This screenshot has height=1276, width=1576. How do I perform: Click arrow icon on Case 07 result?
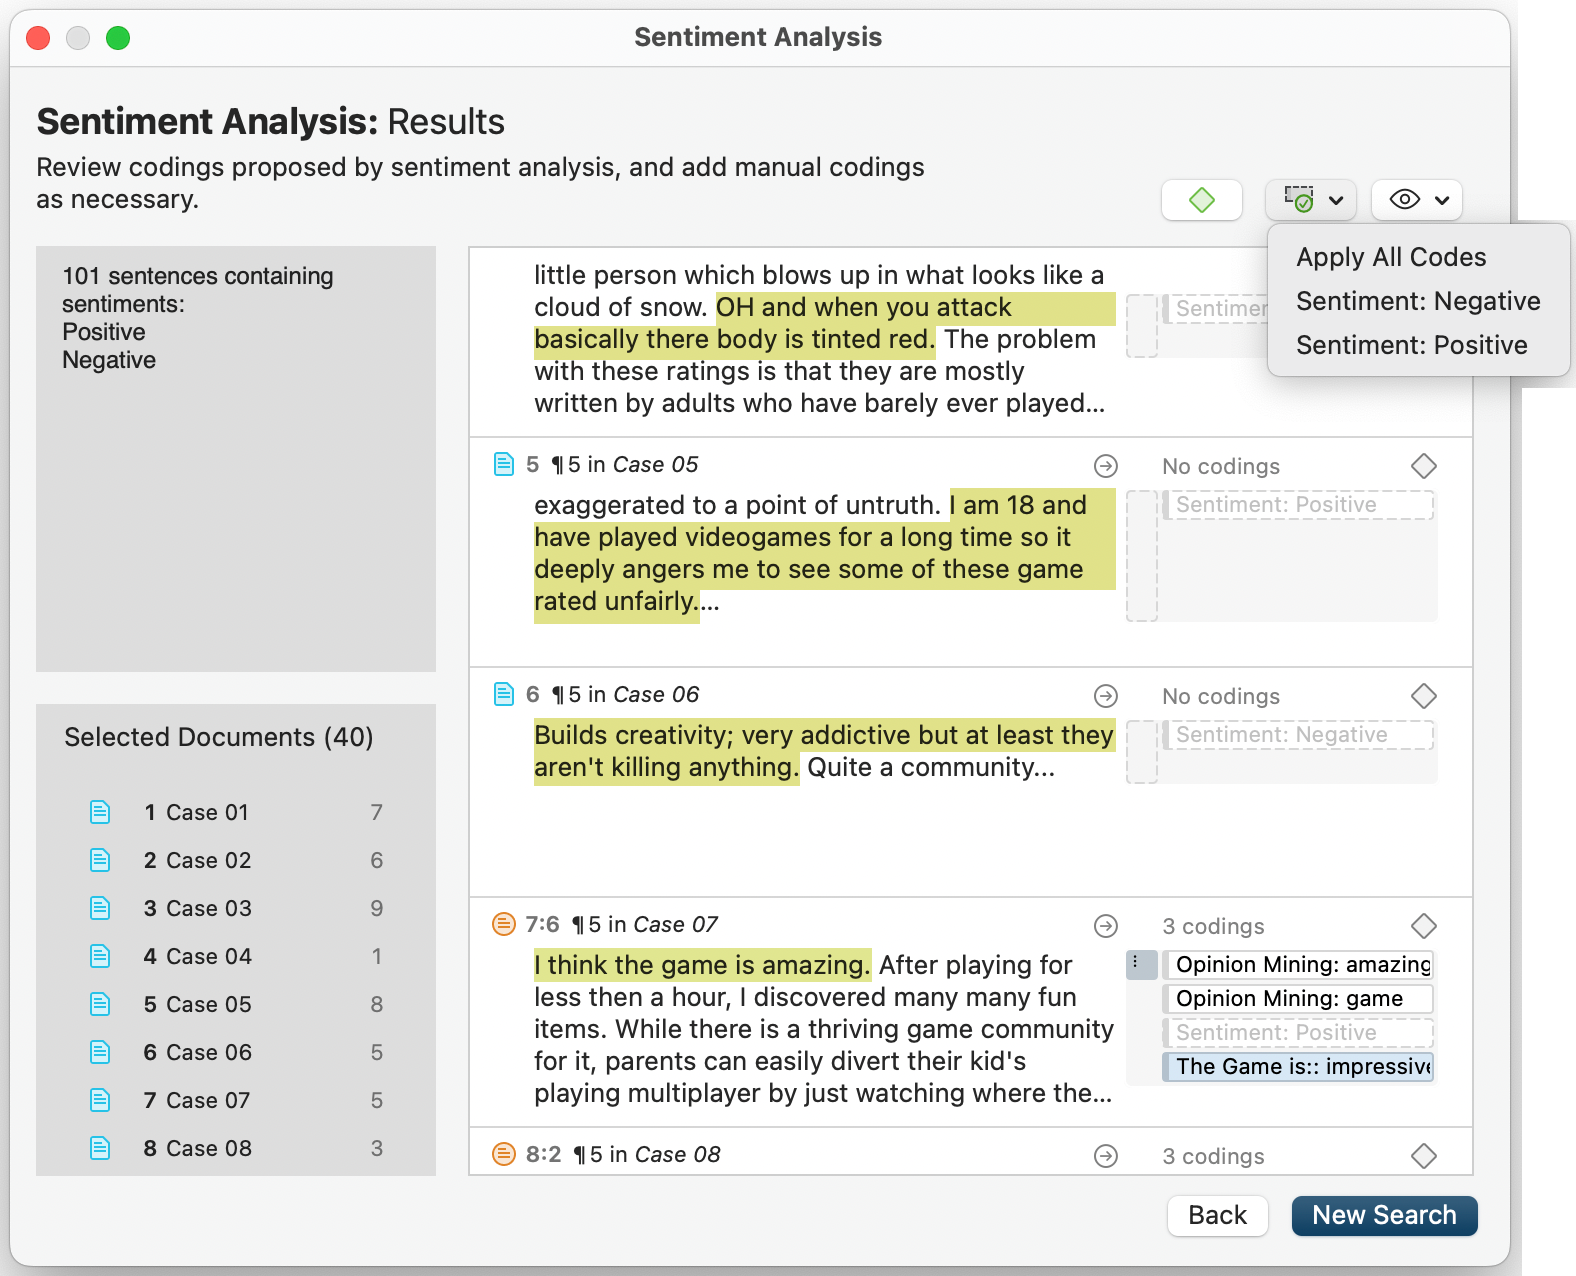pyautogui.click(x=1105, y=926)
